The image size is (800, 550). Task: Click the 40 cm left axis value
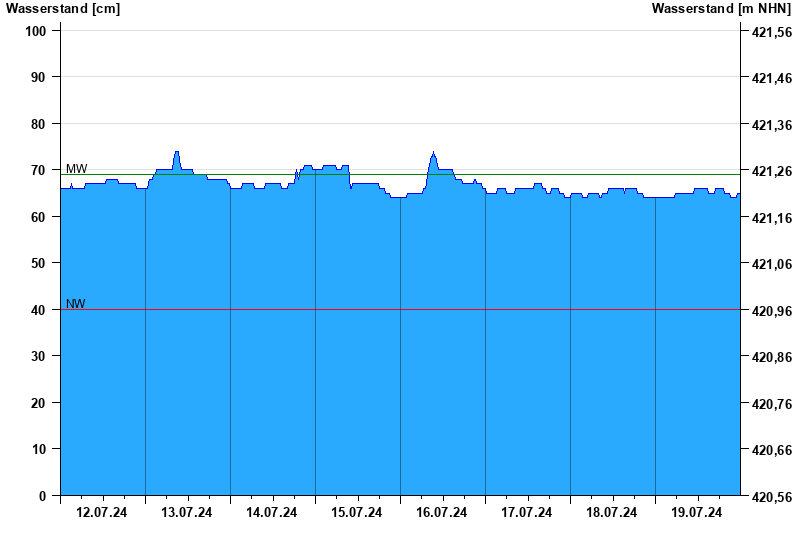point(38,310)
